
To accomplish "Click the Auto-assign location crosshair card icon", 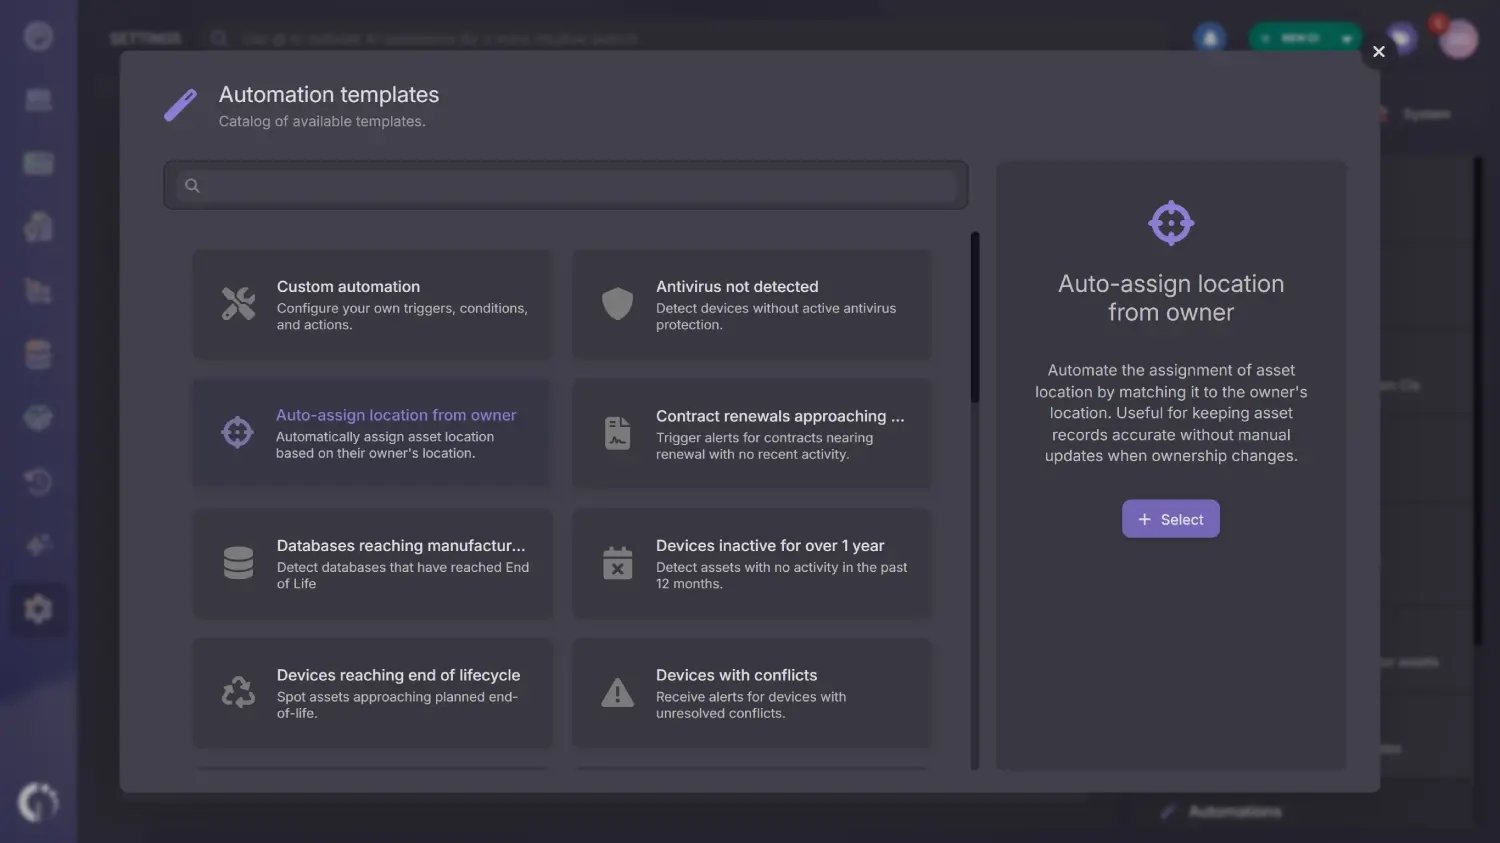I will (x=237, y=432).
